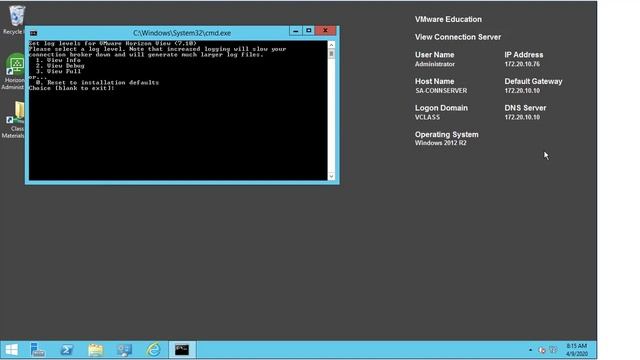Click the 'VMware Education' heading

pyautogui.click(x=448, y=19)
